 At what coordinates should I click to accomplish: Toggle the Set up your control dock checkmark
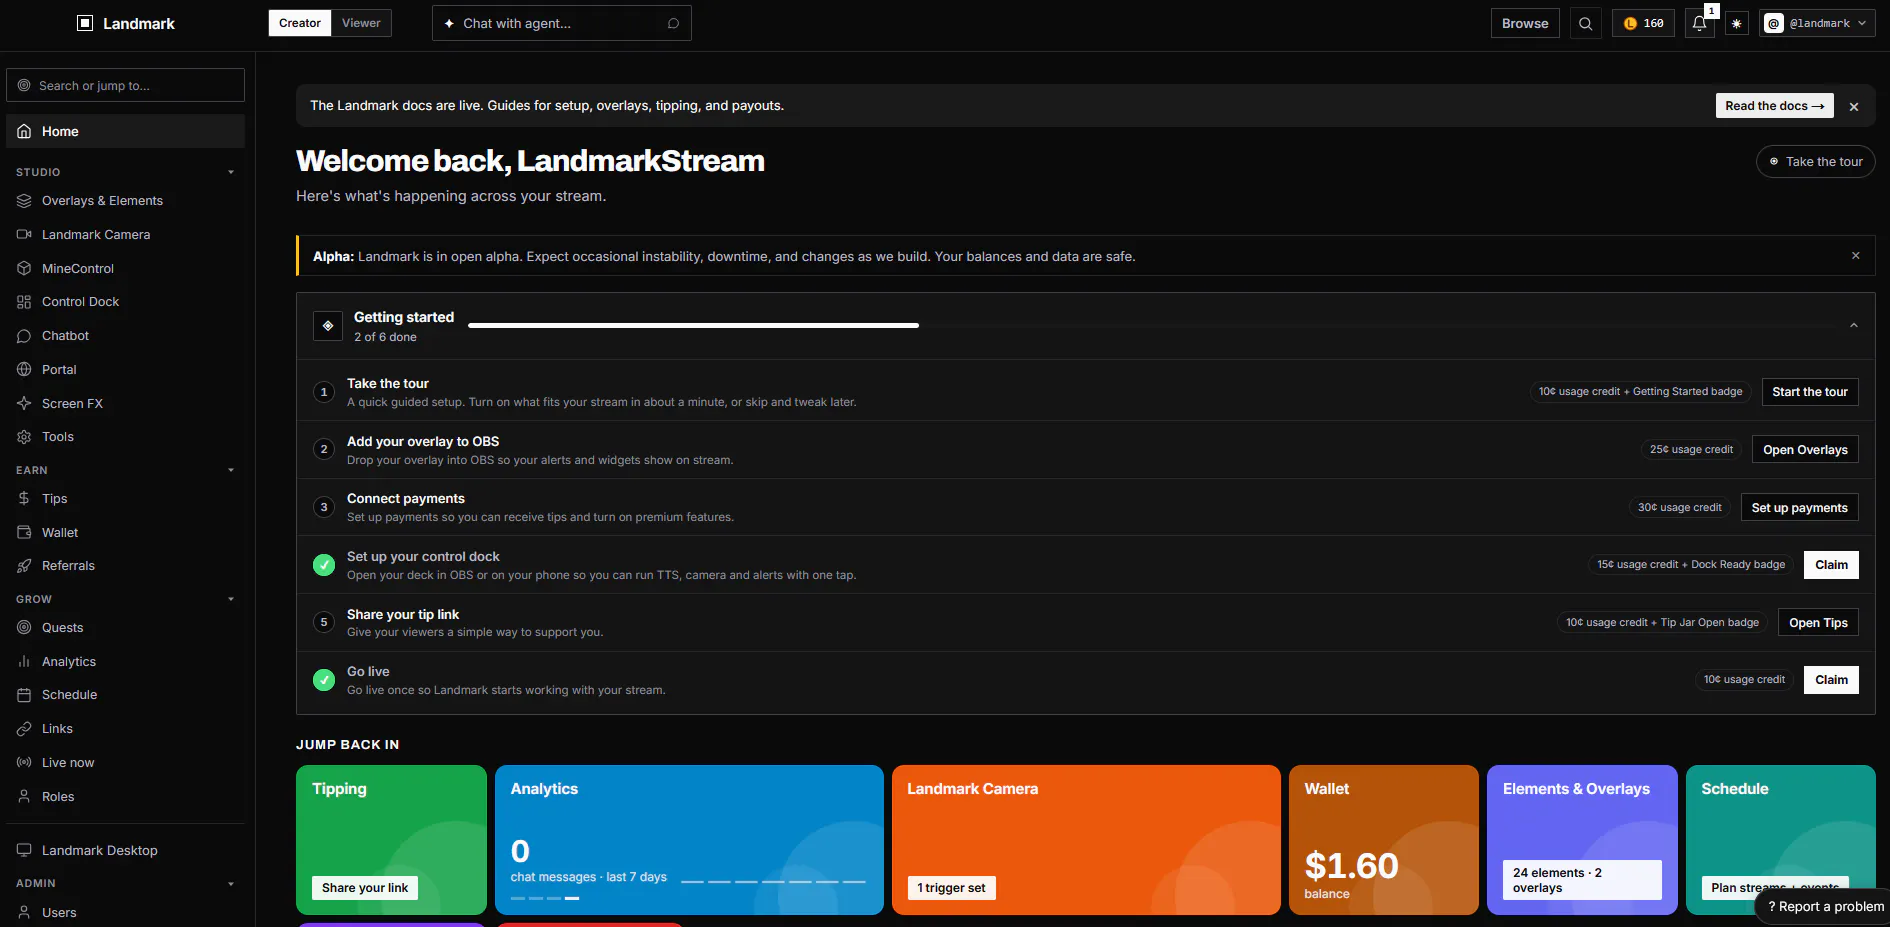324,565
